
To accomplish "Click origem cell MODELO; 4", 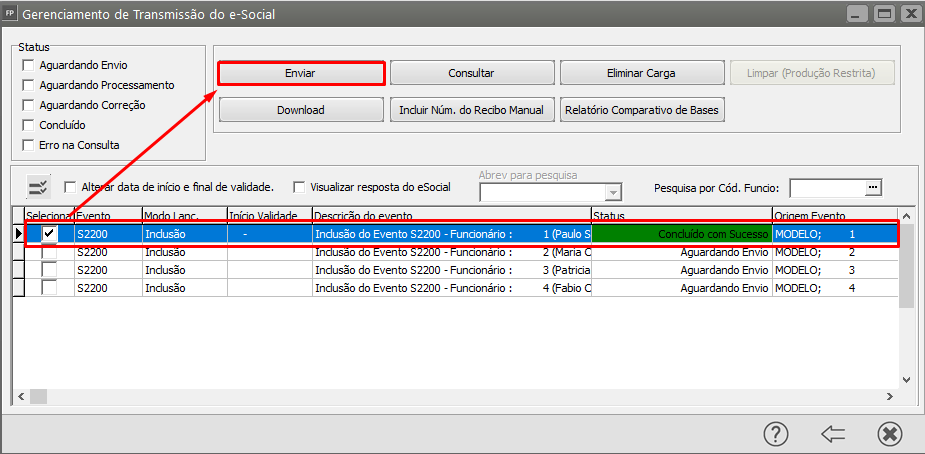I will (x=835, y=288).
